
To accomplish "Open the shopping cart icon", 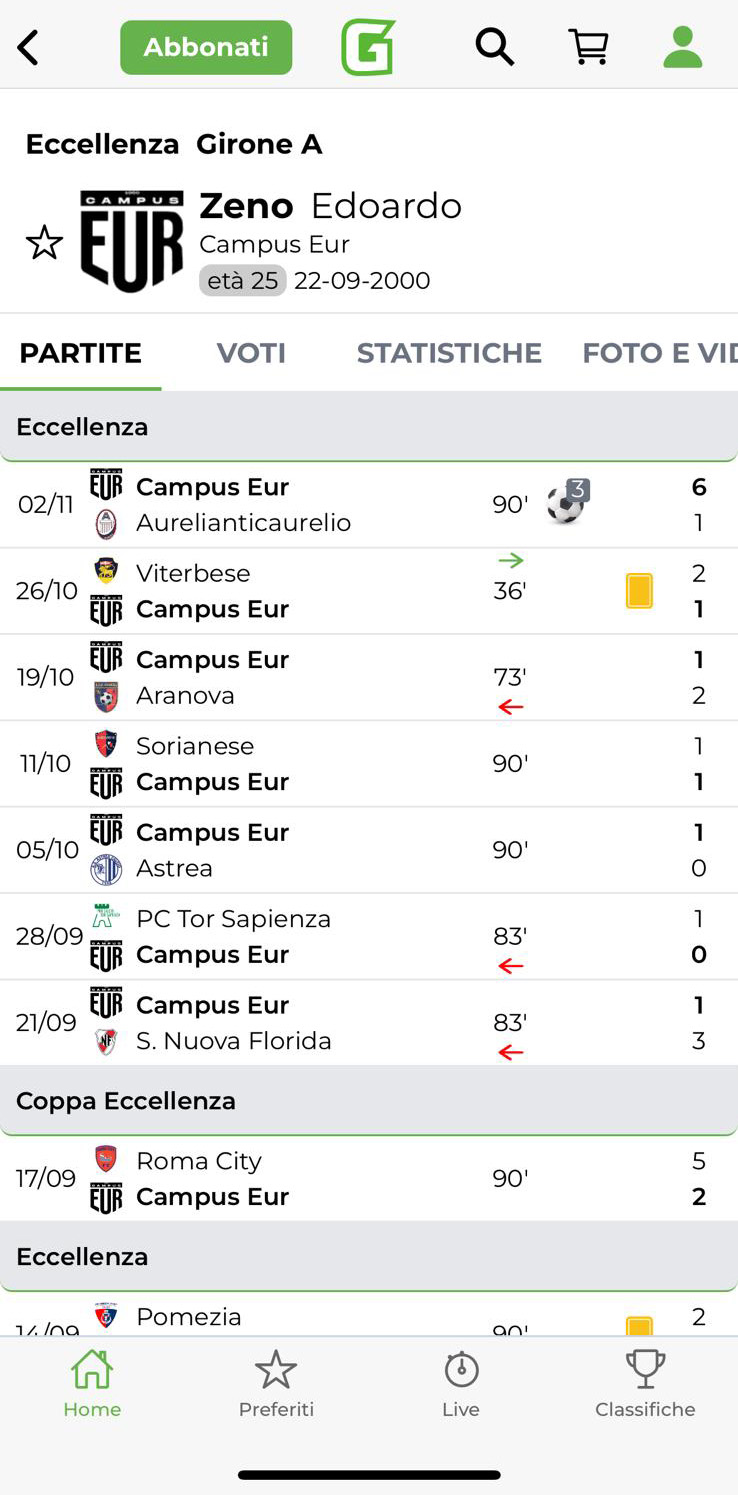I will pos(589,47).
